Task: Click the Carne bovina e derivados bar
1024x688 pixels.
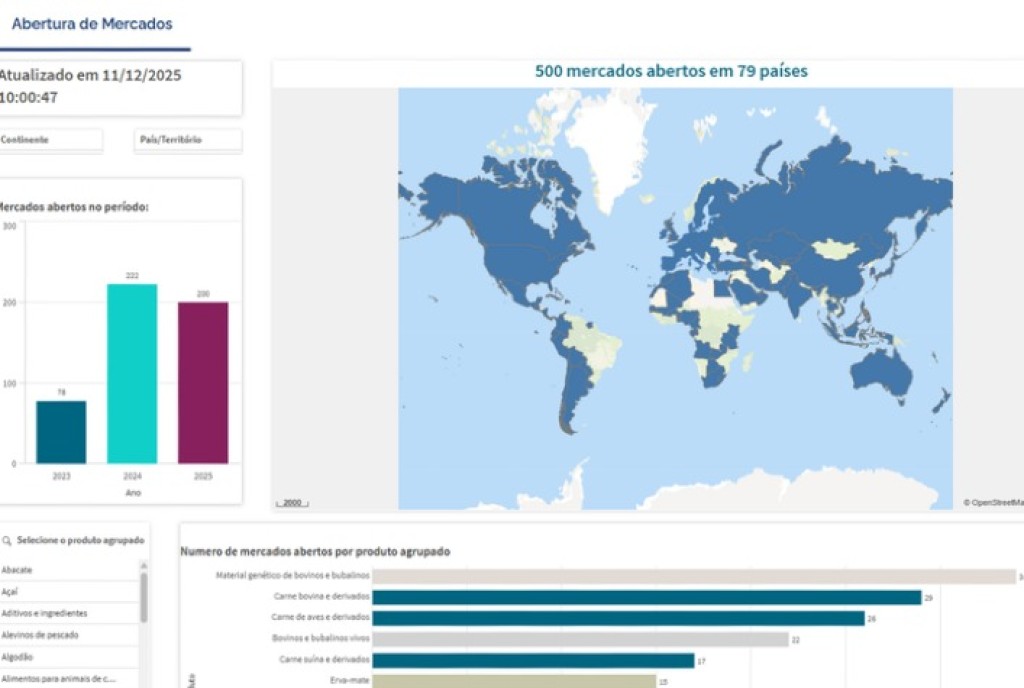Action: click(646, 597)
